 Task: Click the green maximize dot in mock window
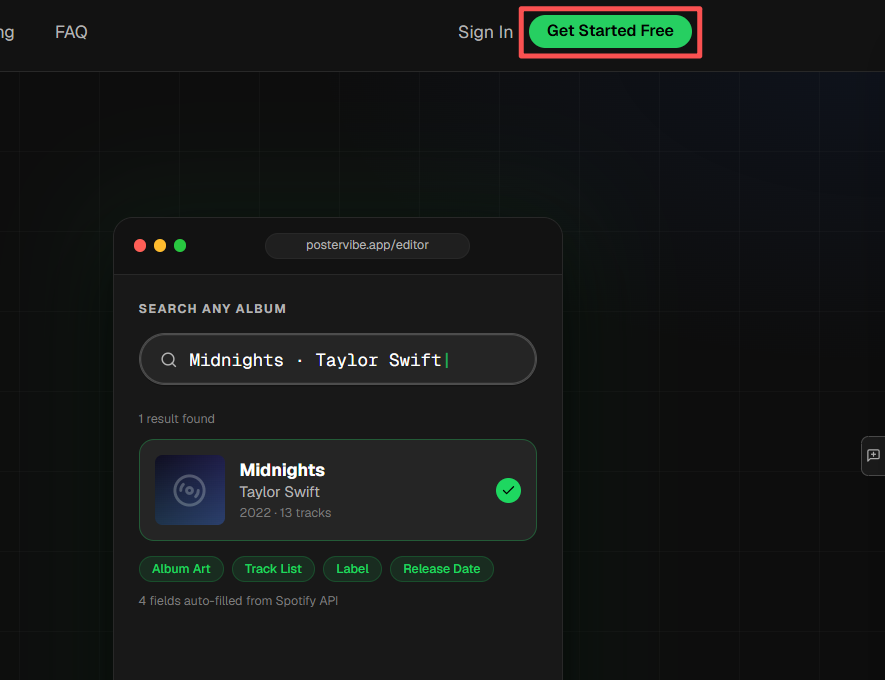coord(180,245)
